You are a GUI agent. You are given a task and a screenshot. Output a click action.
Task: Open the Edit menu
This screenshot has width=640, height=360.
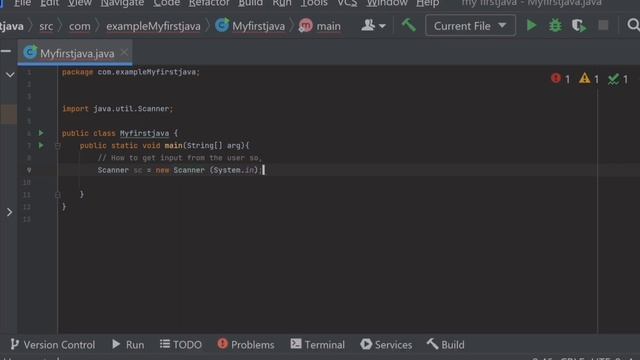click(x=49, y=3)
